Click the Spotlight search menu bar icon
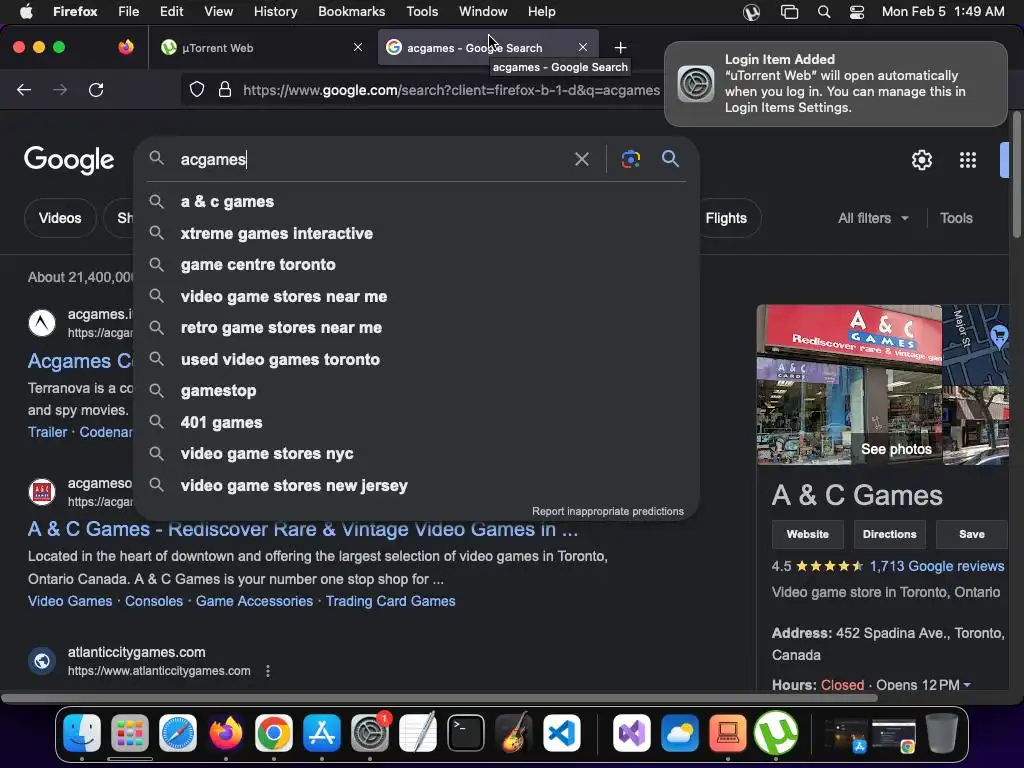1024x768 pixels. [824, 12]
